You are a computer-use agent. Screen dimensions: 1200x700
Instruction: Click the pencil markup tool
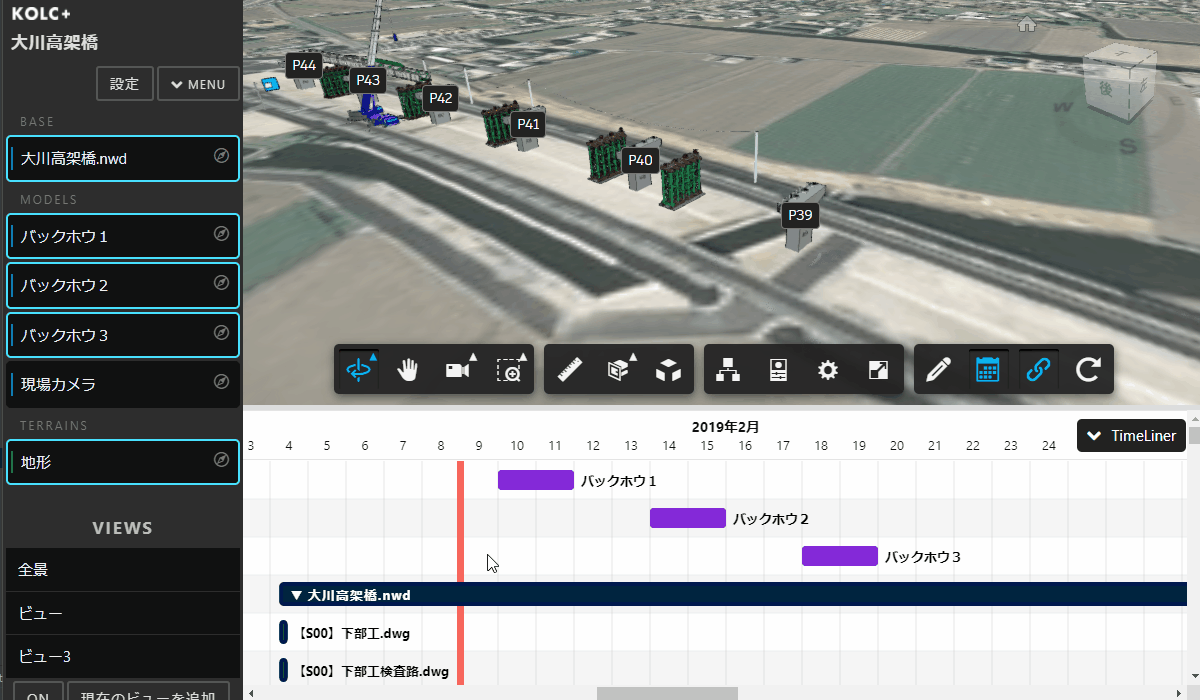[x=938, y=370]
